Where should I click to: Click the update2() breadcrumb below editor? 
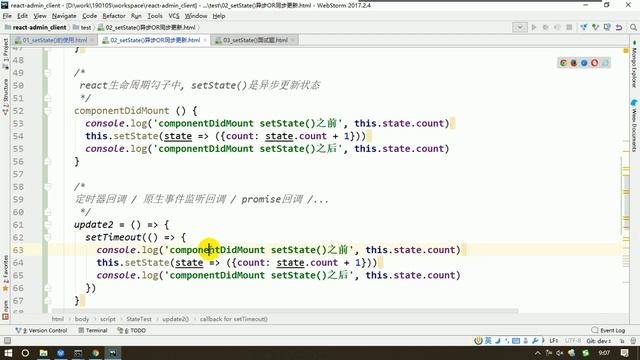176,319
